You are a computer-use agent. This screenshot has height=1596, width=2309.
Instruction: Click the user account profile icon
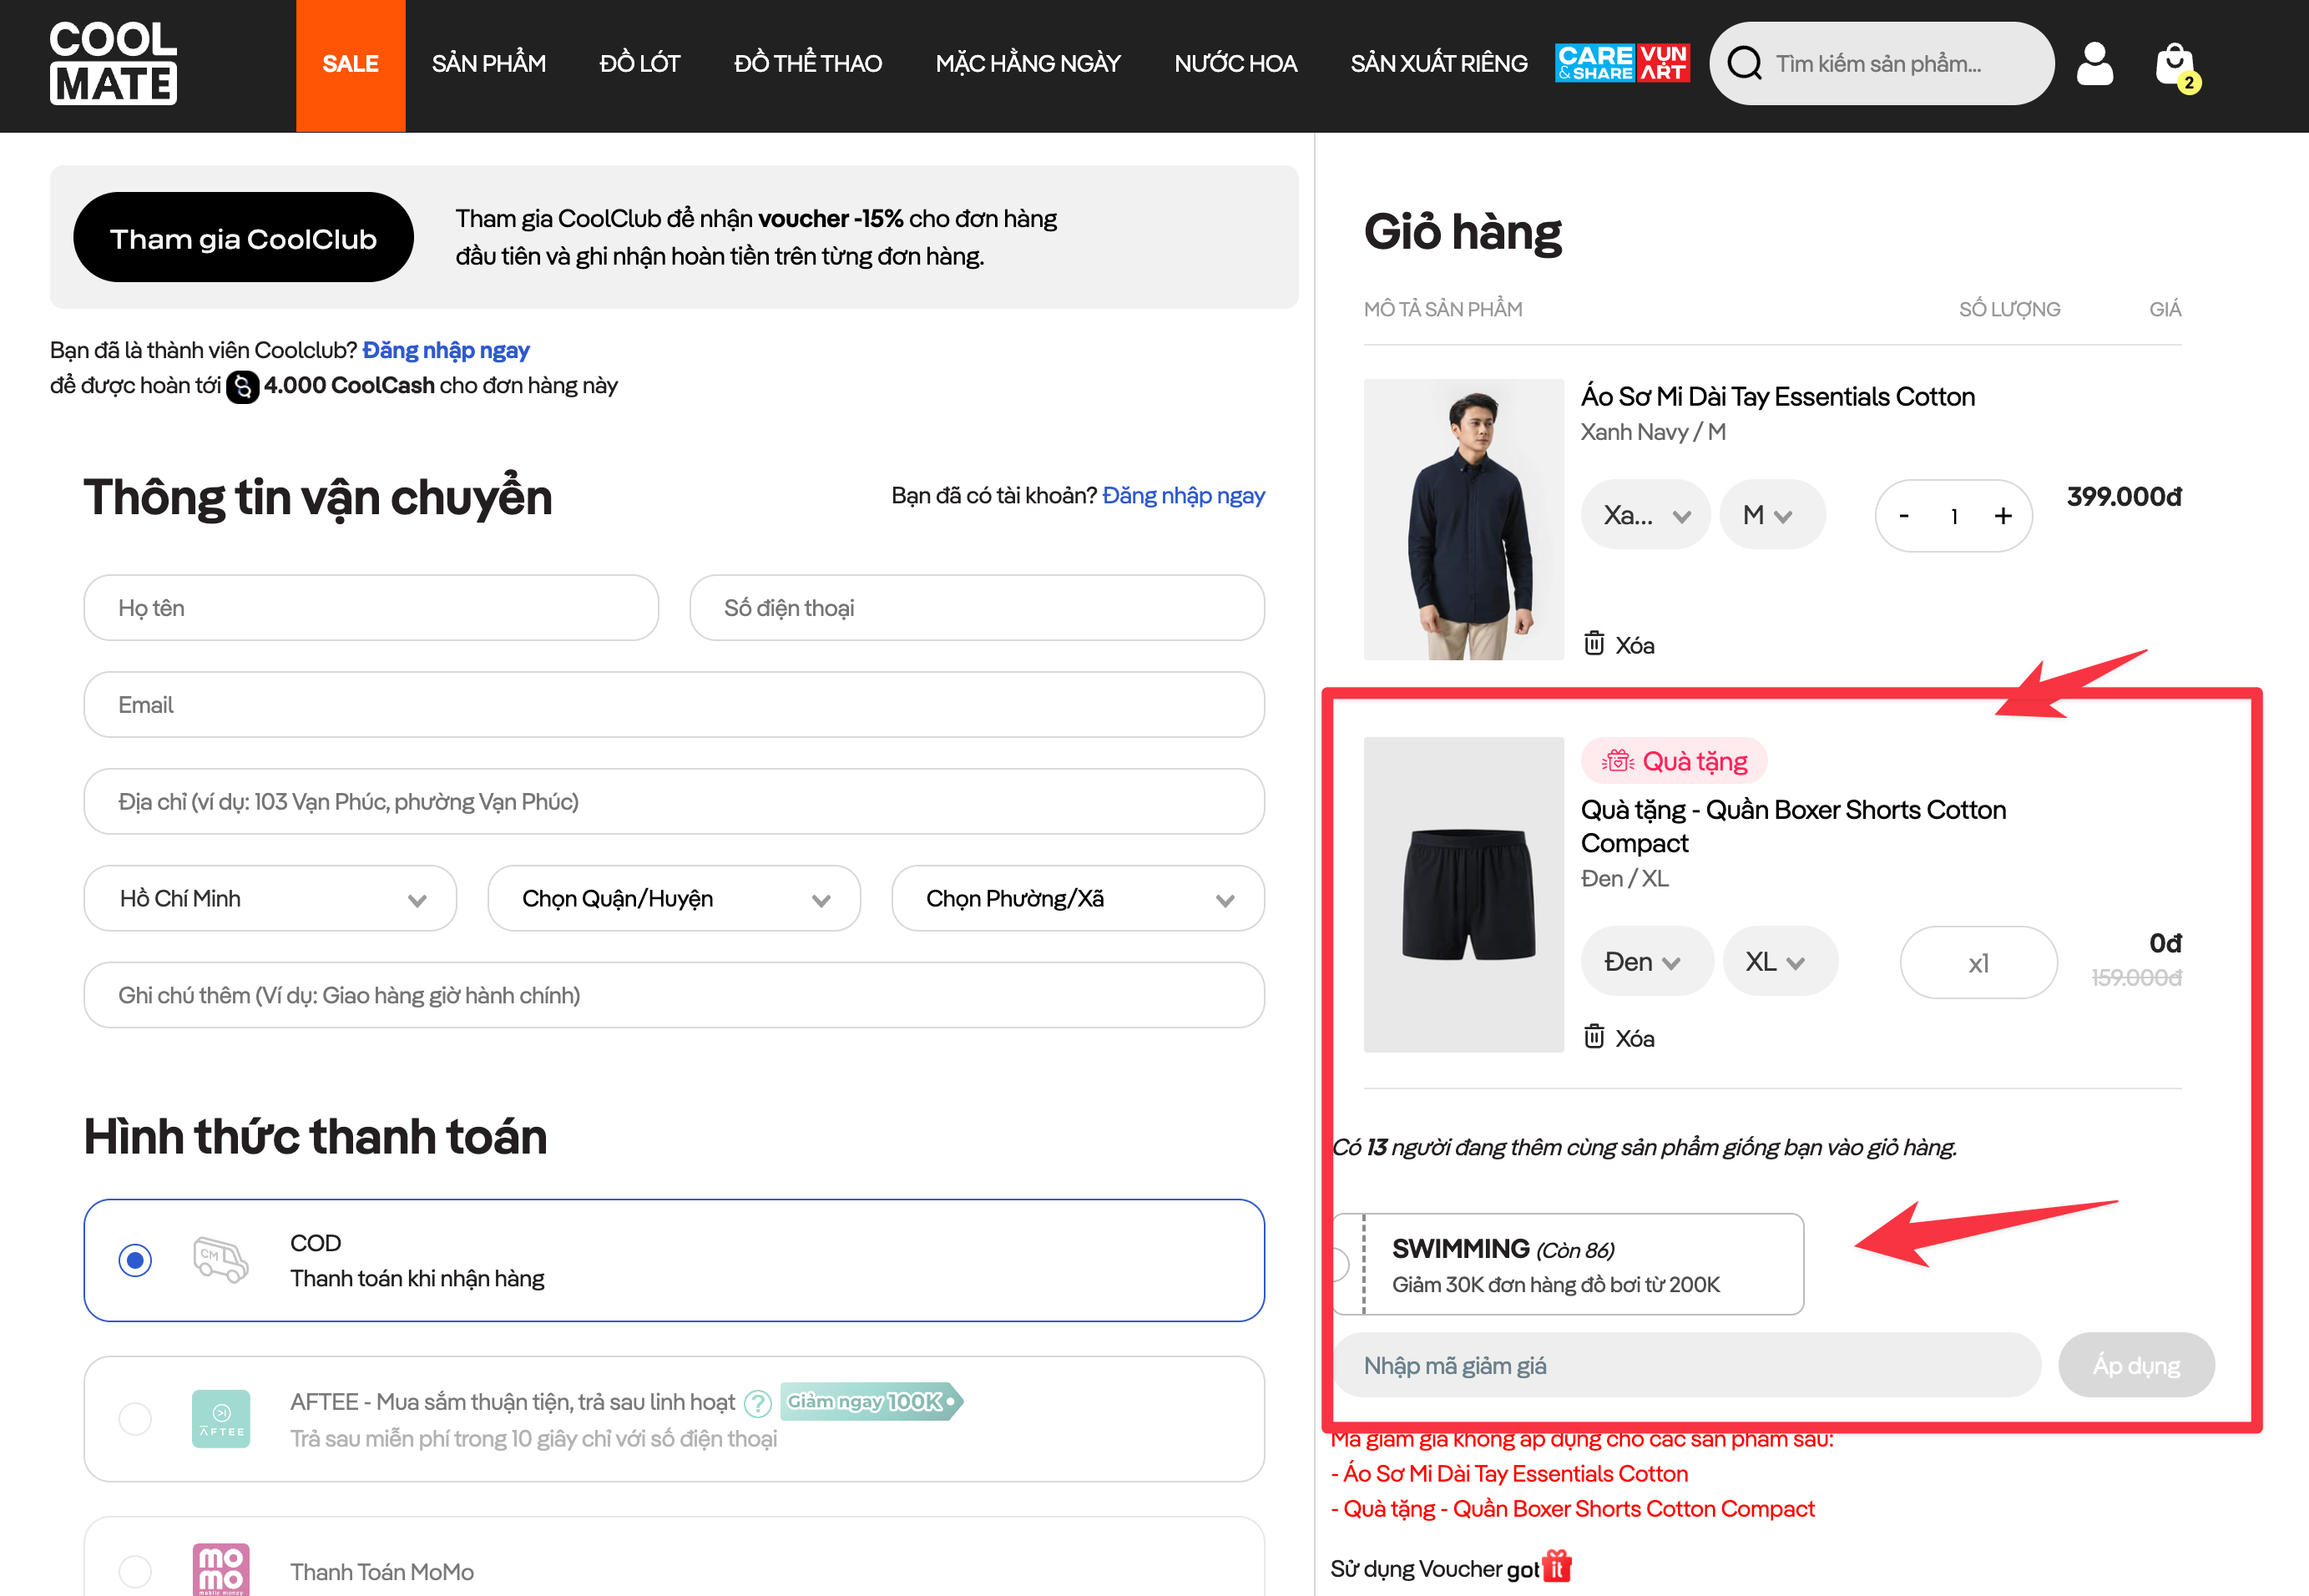click(x=2094, y=64)
